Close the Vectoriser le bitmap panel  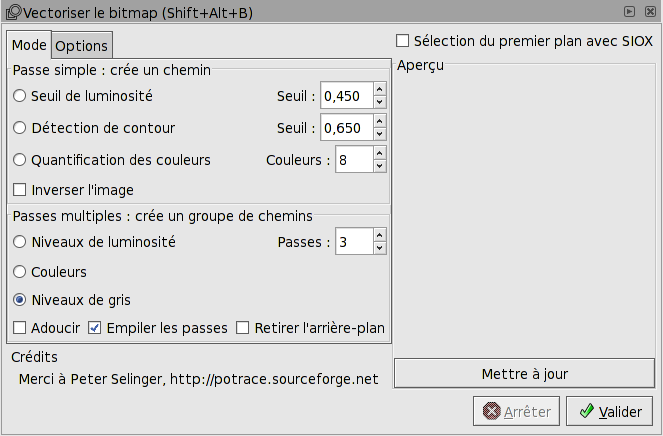pos(647,11)
